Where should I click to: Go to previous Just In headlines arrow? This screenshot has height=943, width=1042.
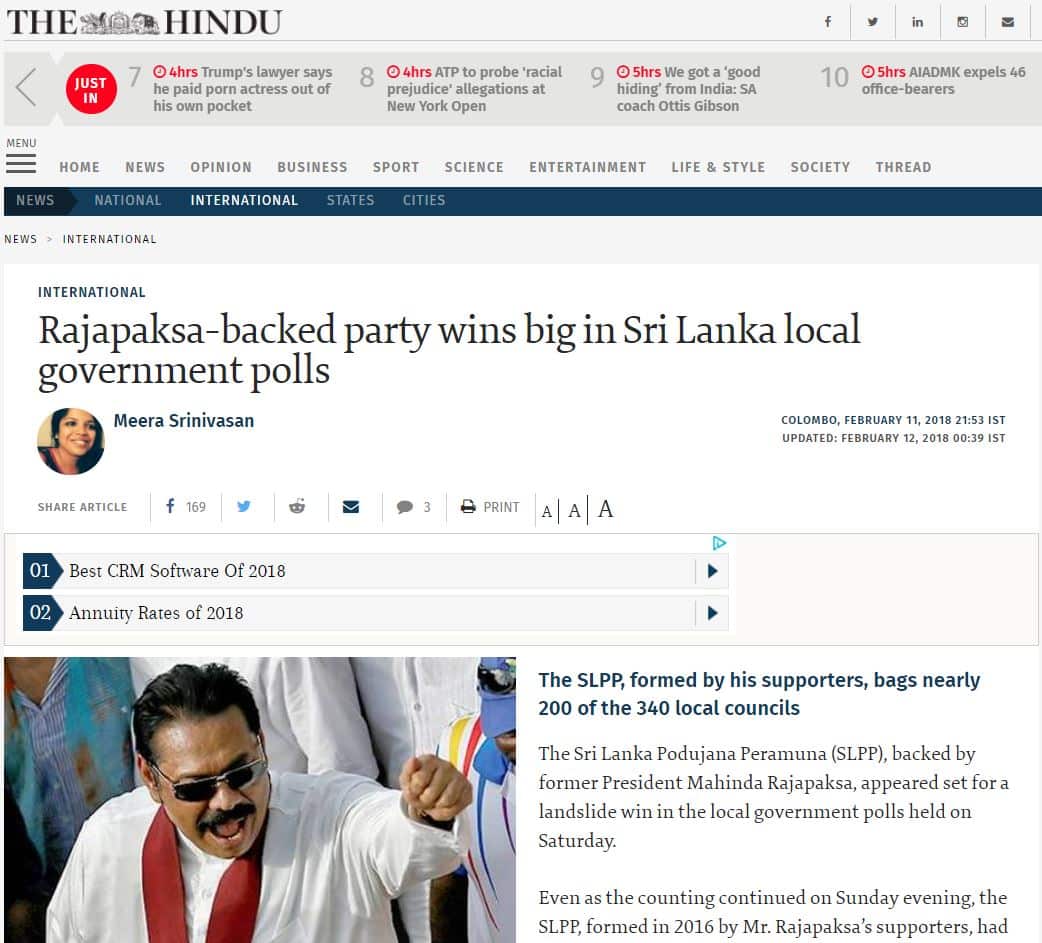pos(26,87)
